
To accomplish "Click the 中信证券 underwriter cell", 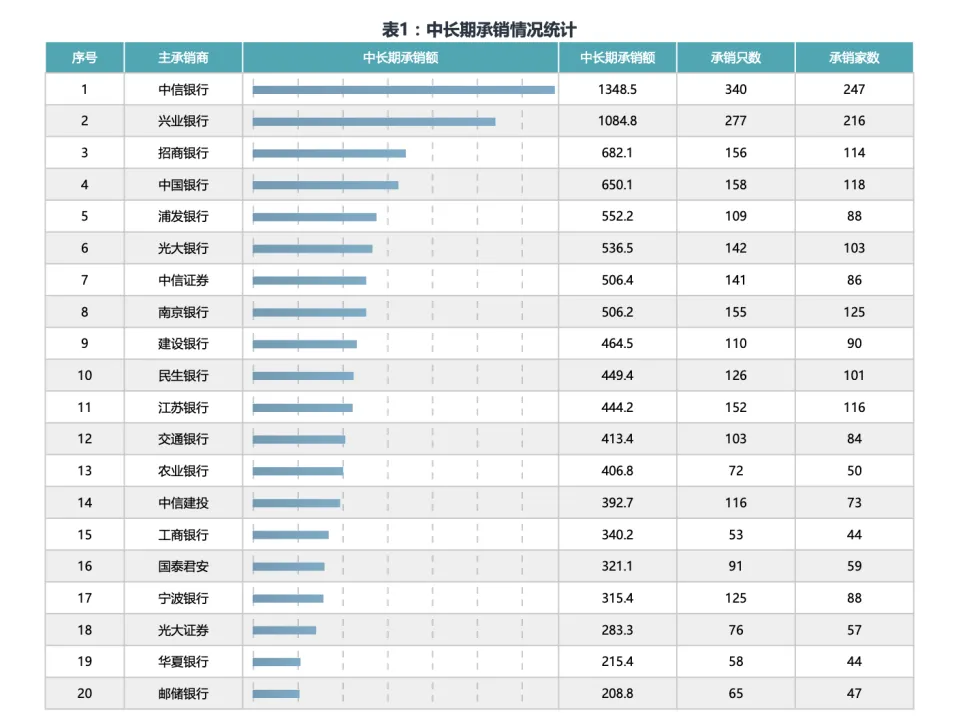I will [x=183, y=280].
